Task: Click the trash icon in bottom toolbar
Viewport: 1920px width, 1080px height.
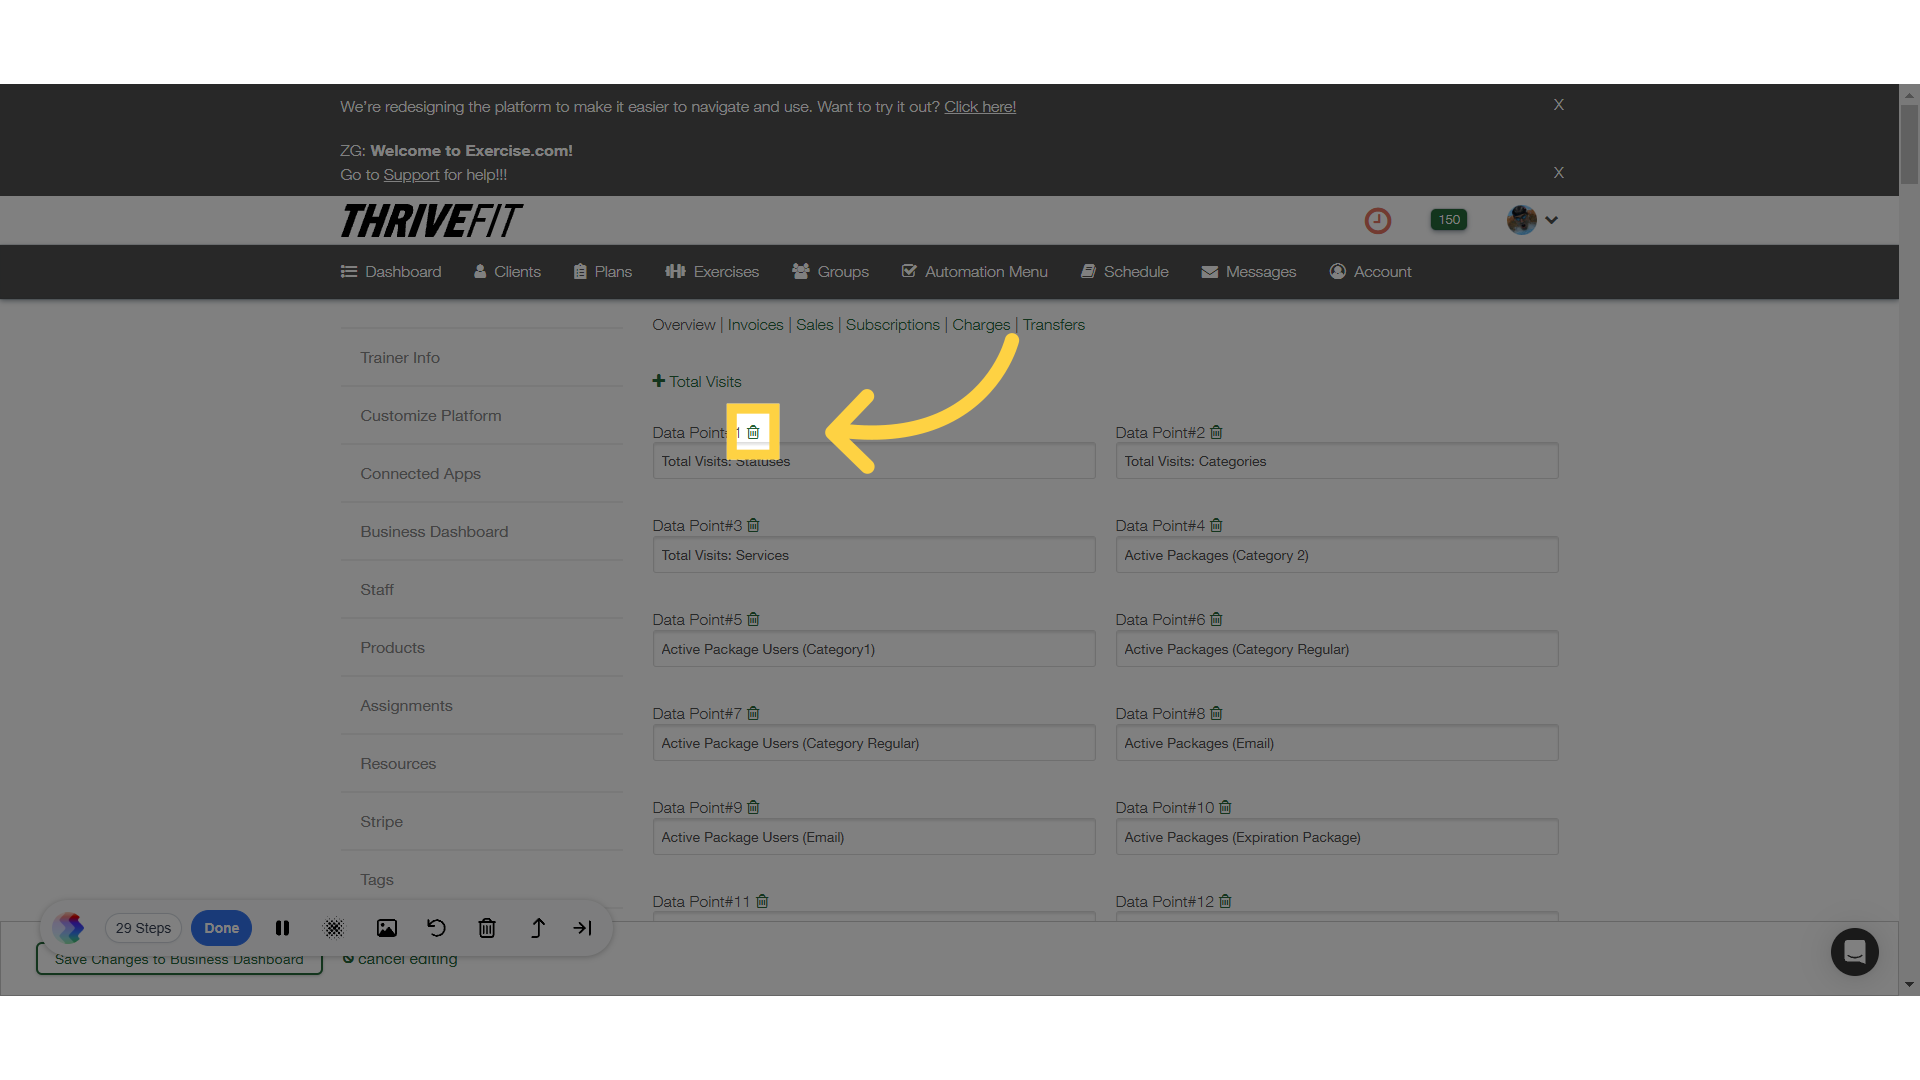Action: [x=488, y=928]
